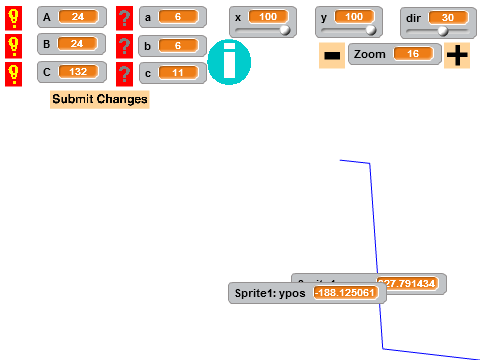
Task: Click the question mark icon beside variable b
Action: [x=124, y=46]
